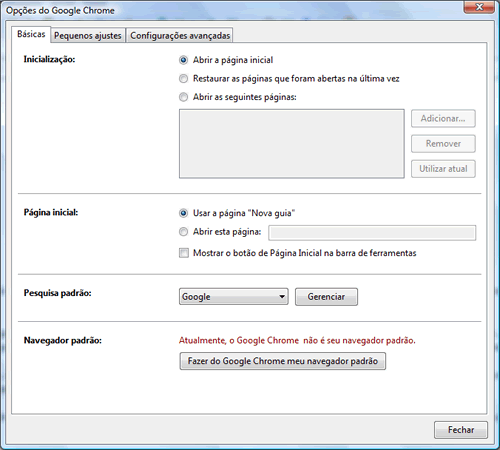500x450 pixels.
Task: Click the Pesquisa padrão label
Action: pos(57,293)
